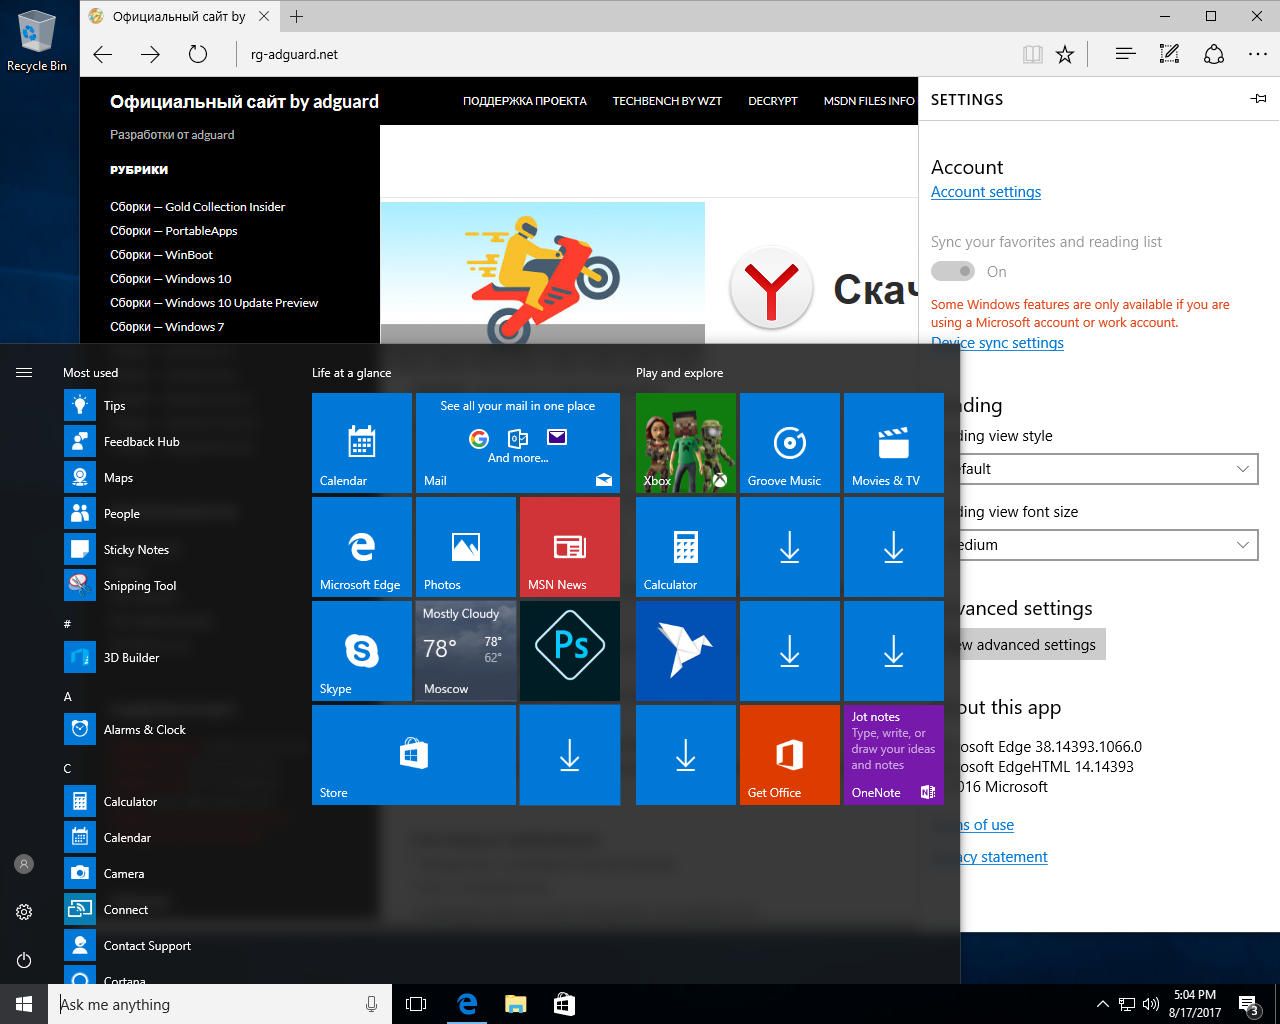Viewport: 1280px width, 1024px height.
Task: Open Alarms & Clock from app list
Action: point(180,730)
